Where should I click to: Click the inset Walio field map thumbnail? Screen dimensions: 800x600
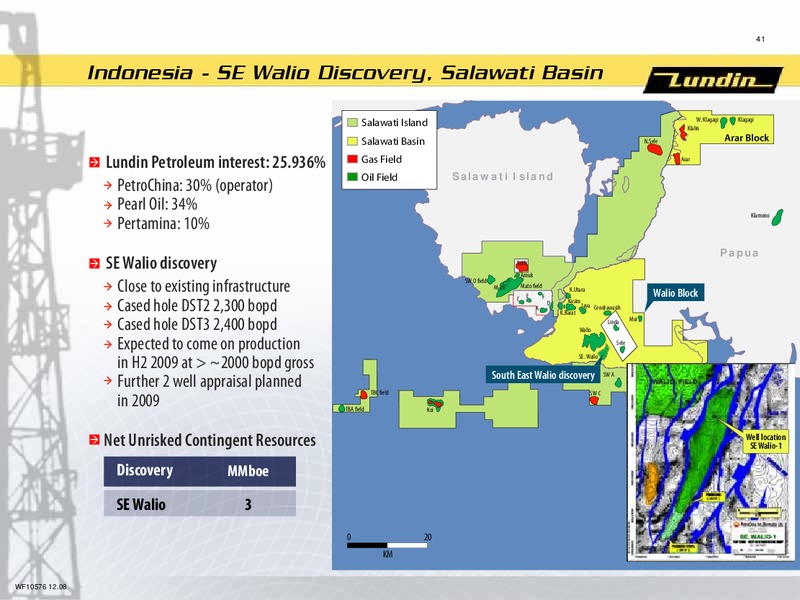[710, 462]
